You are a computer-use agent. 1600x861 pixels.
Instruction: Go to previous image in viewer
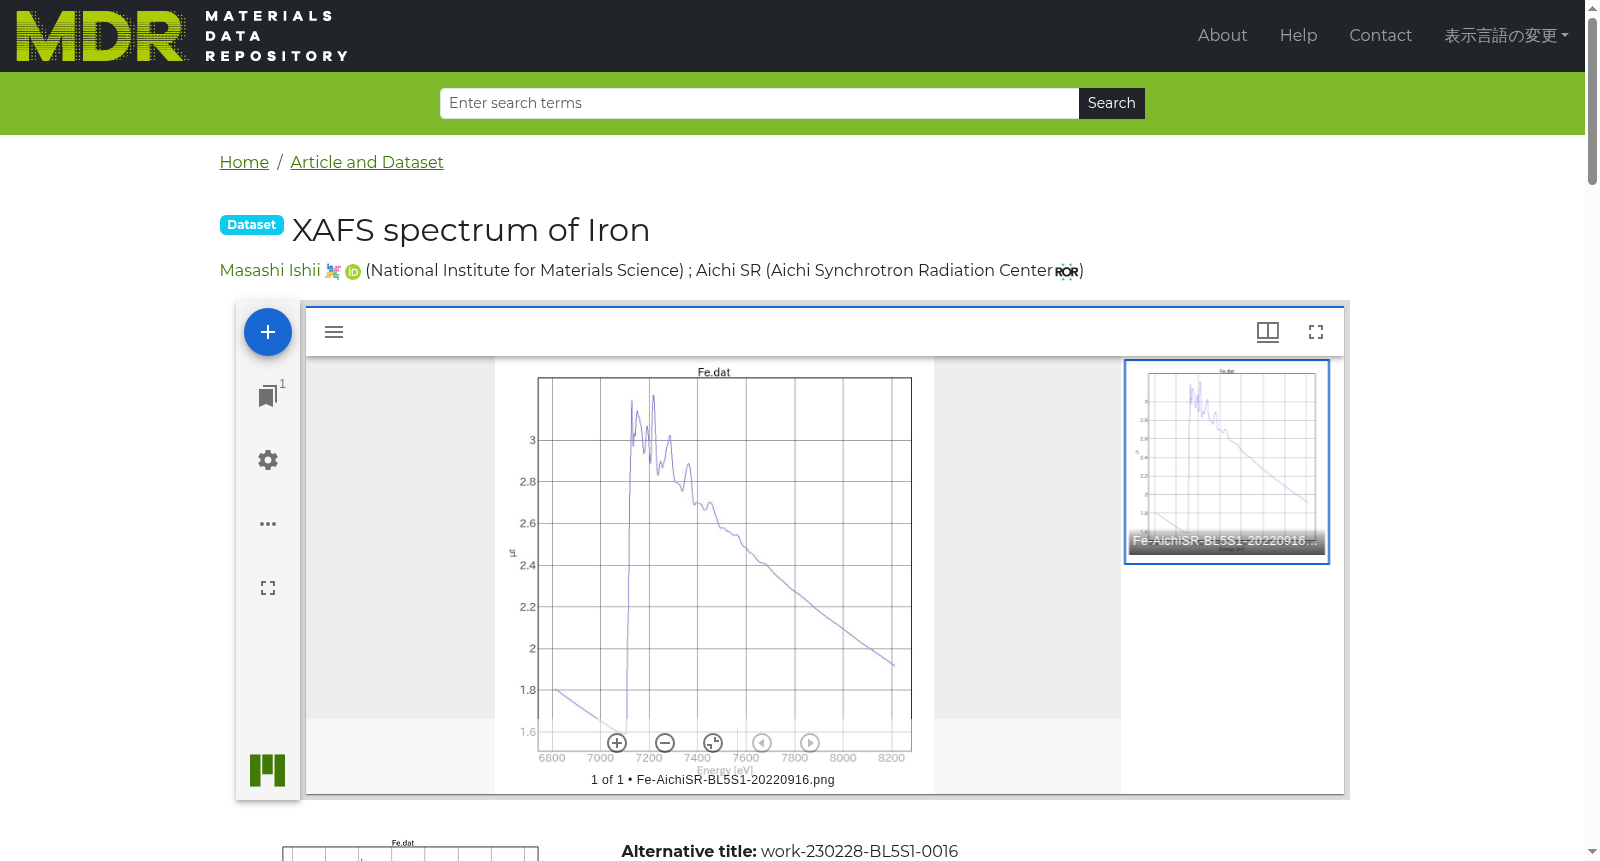point(762,743)
